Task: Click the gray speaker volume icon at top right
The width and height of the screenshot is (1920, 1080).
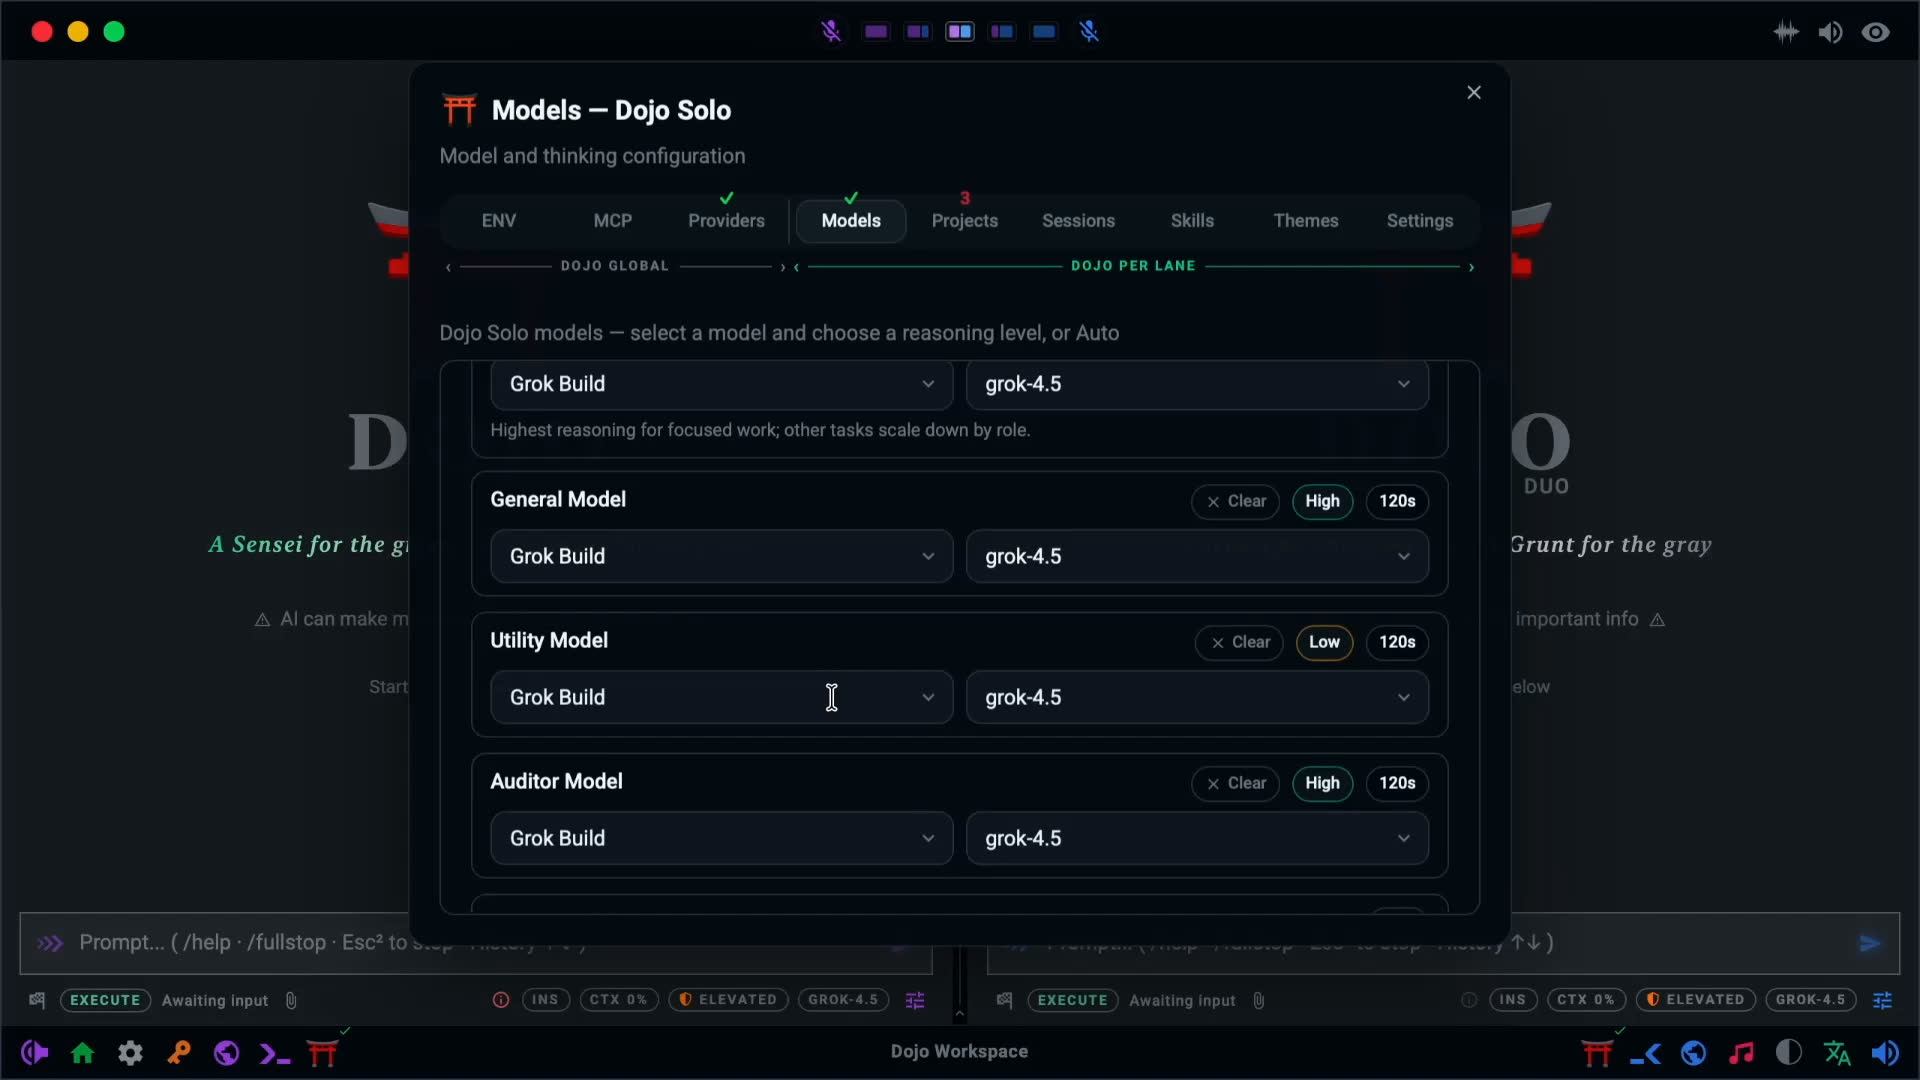Action: [1831, 32]
